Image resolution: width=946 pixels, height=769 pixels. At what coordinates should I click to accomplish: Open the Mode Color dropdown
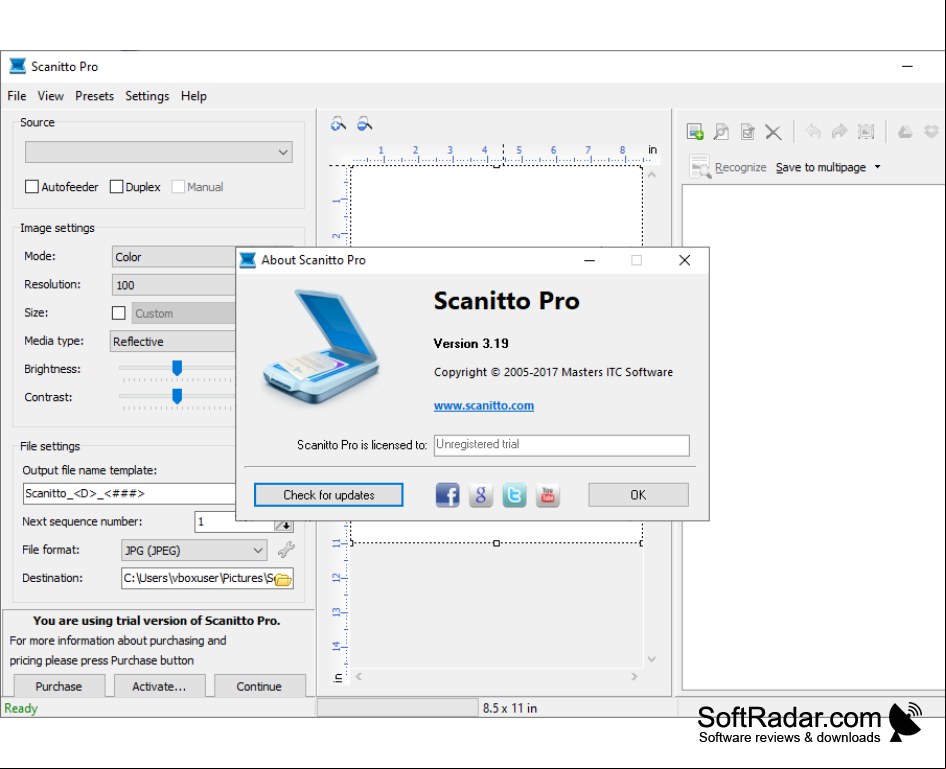pos(174,257)
